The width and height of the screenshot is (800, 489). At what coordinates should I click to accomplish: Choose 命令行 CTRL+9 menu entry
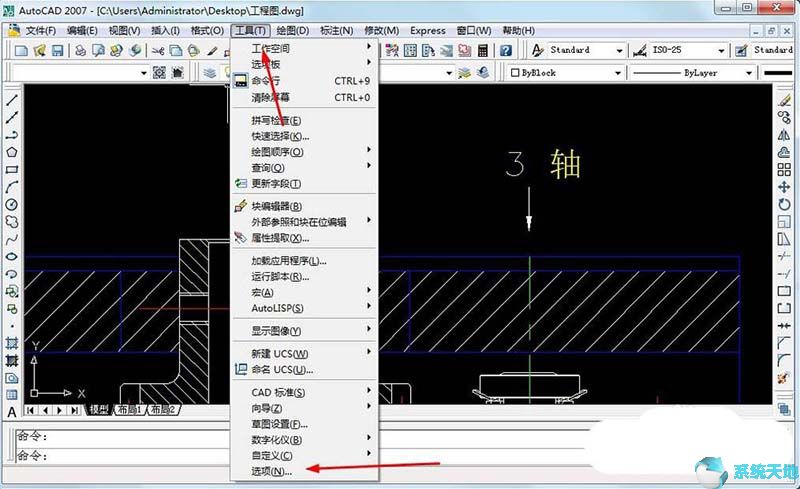click(x=305, y=81)
